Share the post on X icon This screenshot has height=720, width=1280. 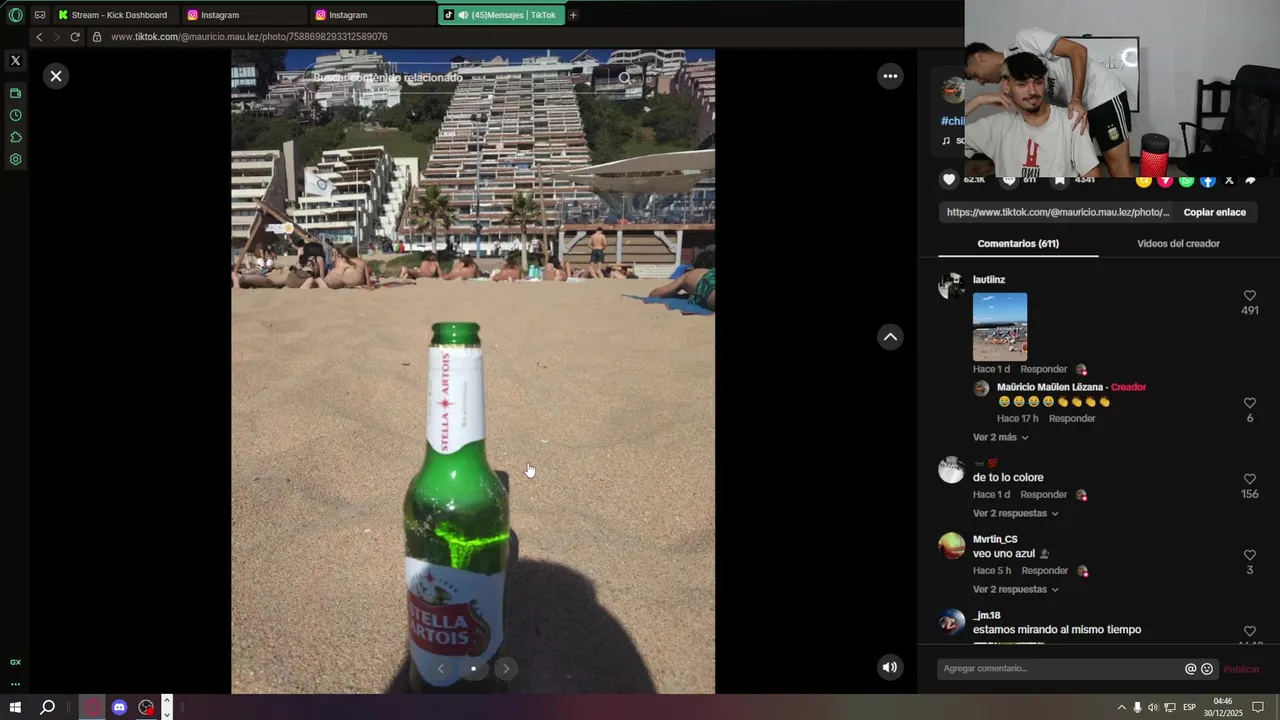coord(1229,180)
